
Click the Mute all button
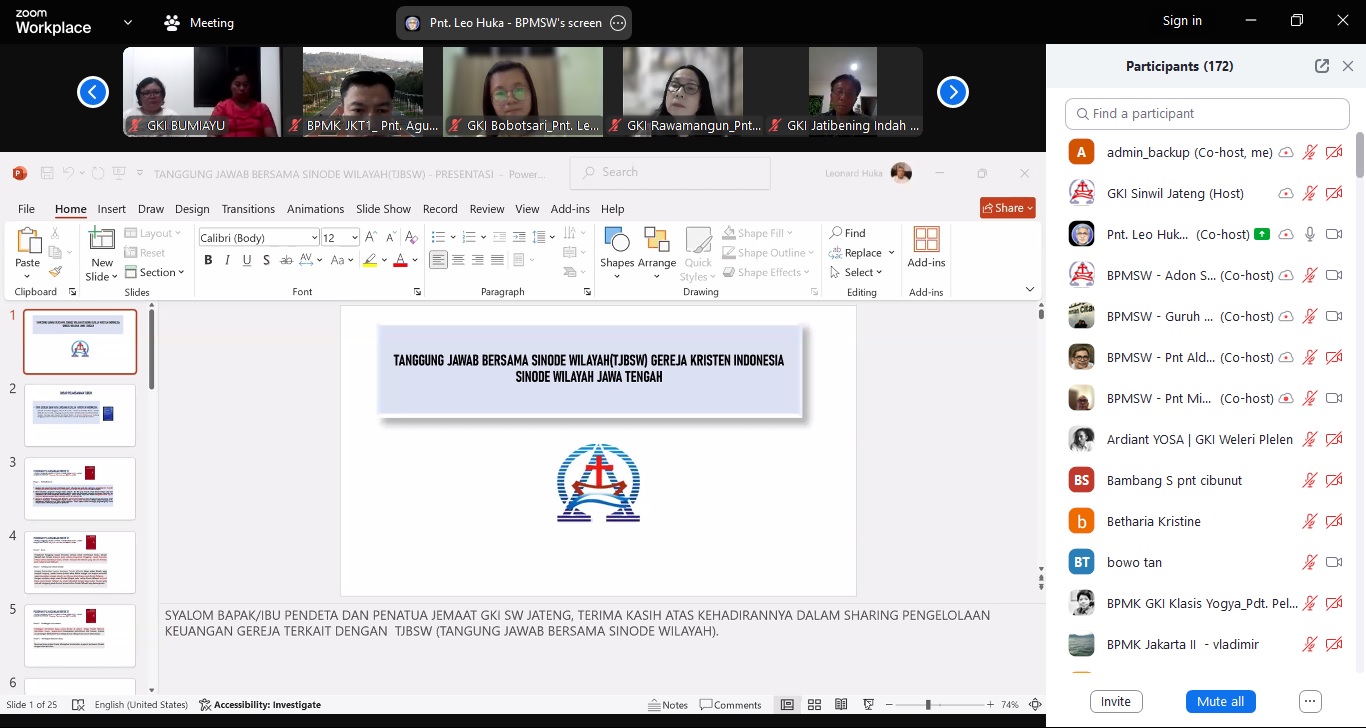(1220, 701)
